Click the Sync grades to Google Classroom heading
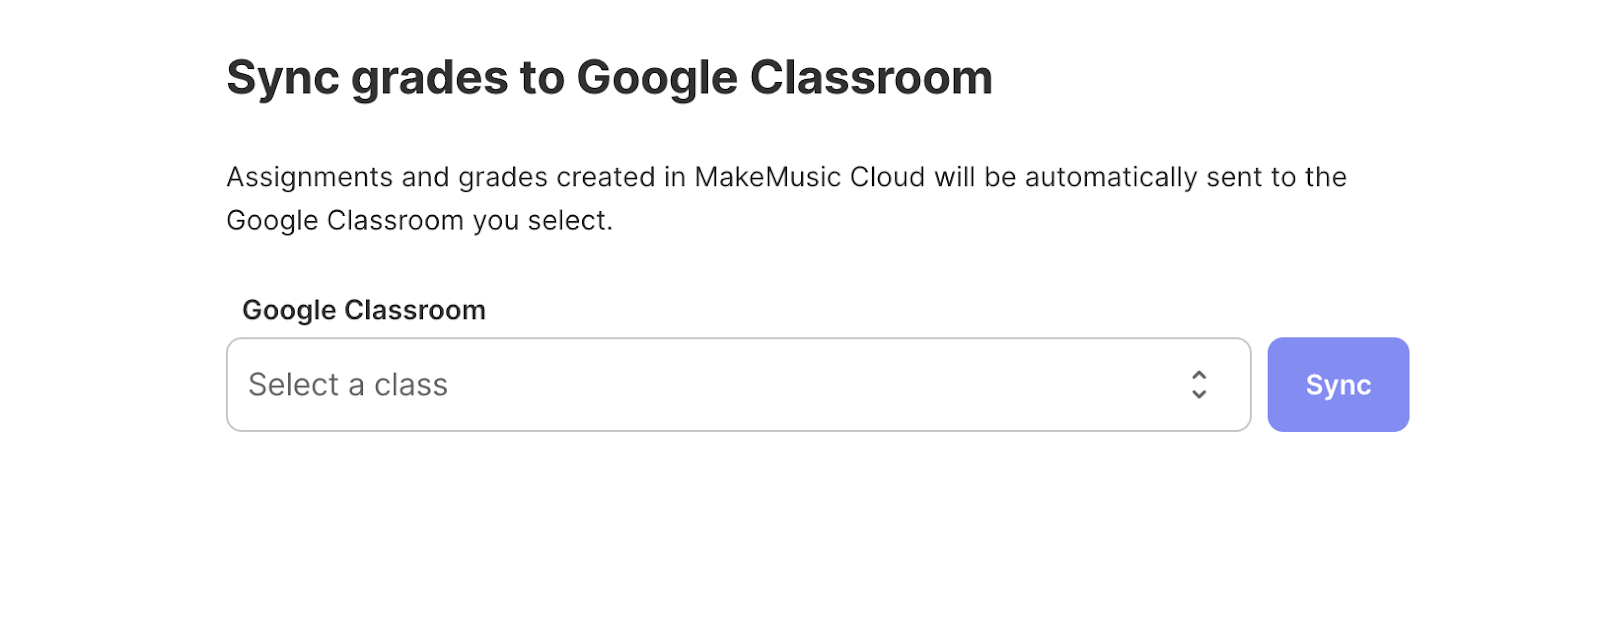The image size is (1600, 639). (609, 78)
